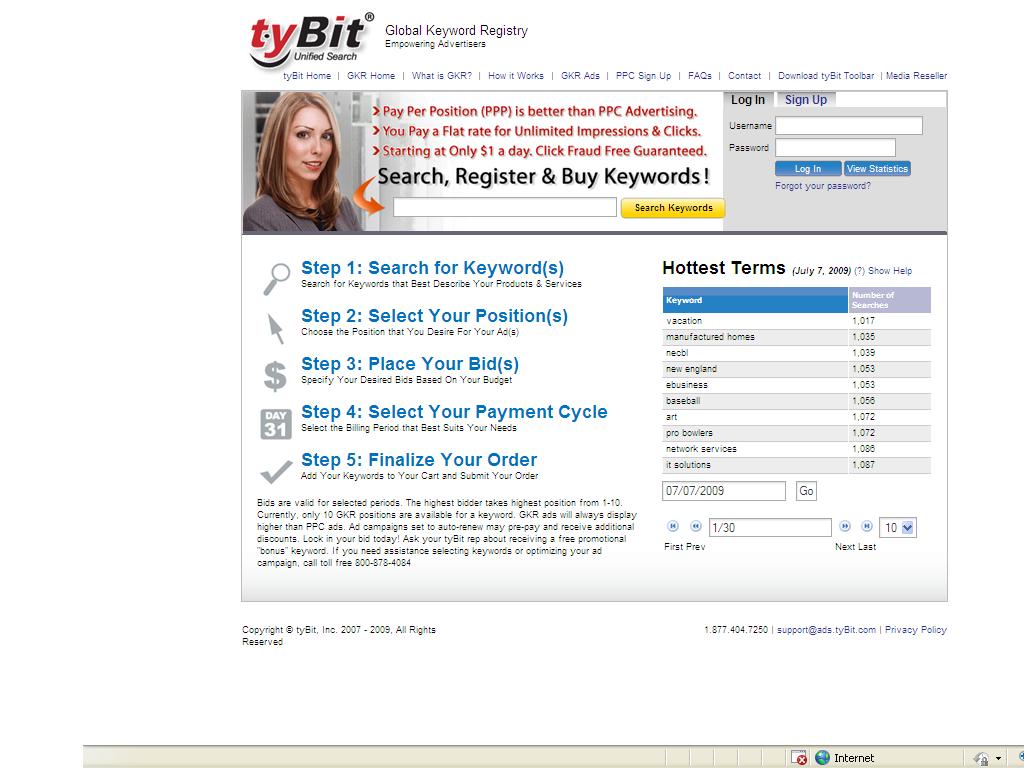Click the View Statistics button

[877, 168]
